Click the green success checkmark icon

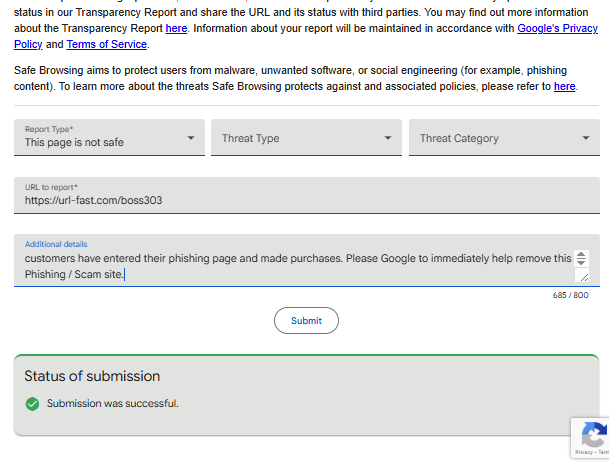[32, 404]
